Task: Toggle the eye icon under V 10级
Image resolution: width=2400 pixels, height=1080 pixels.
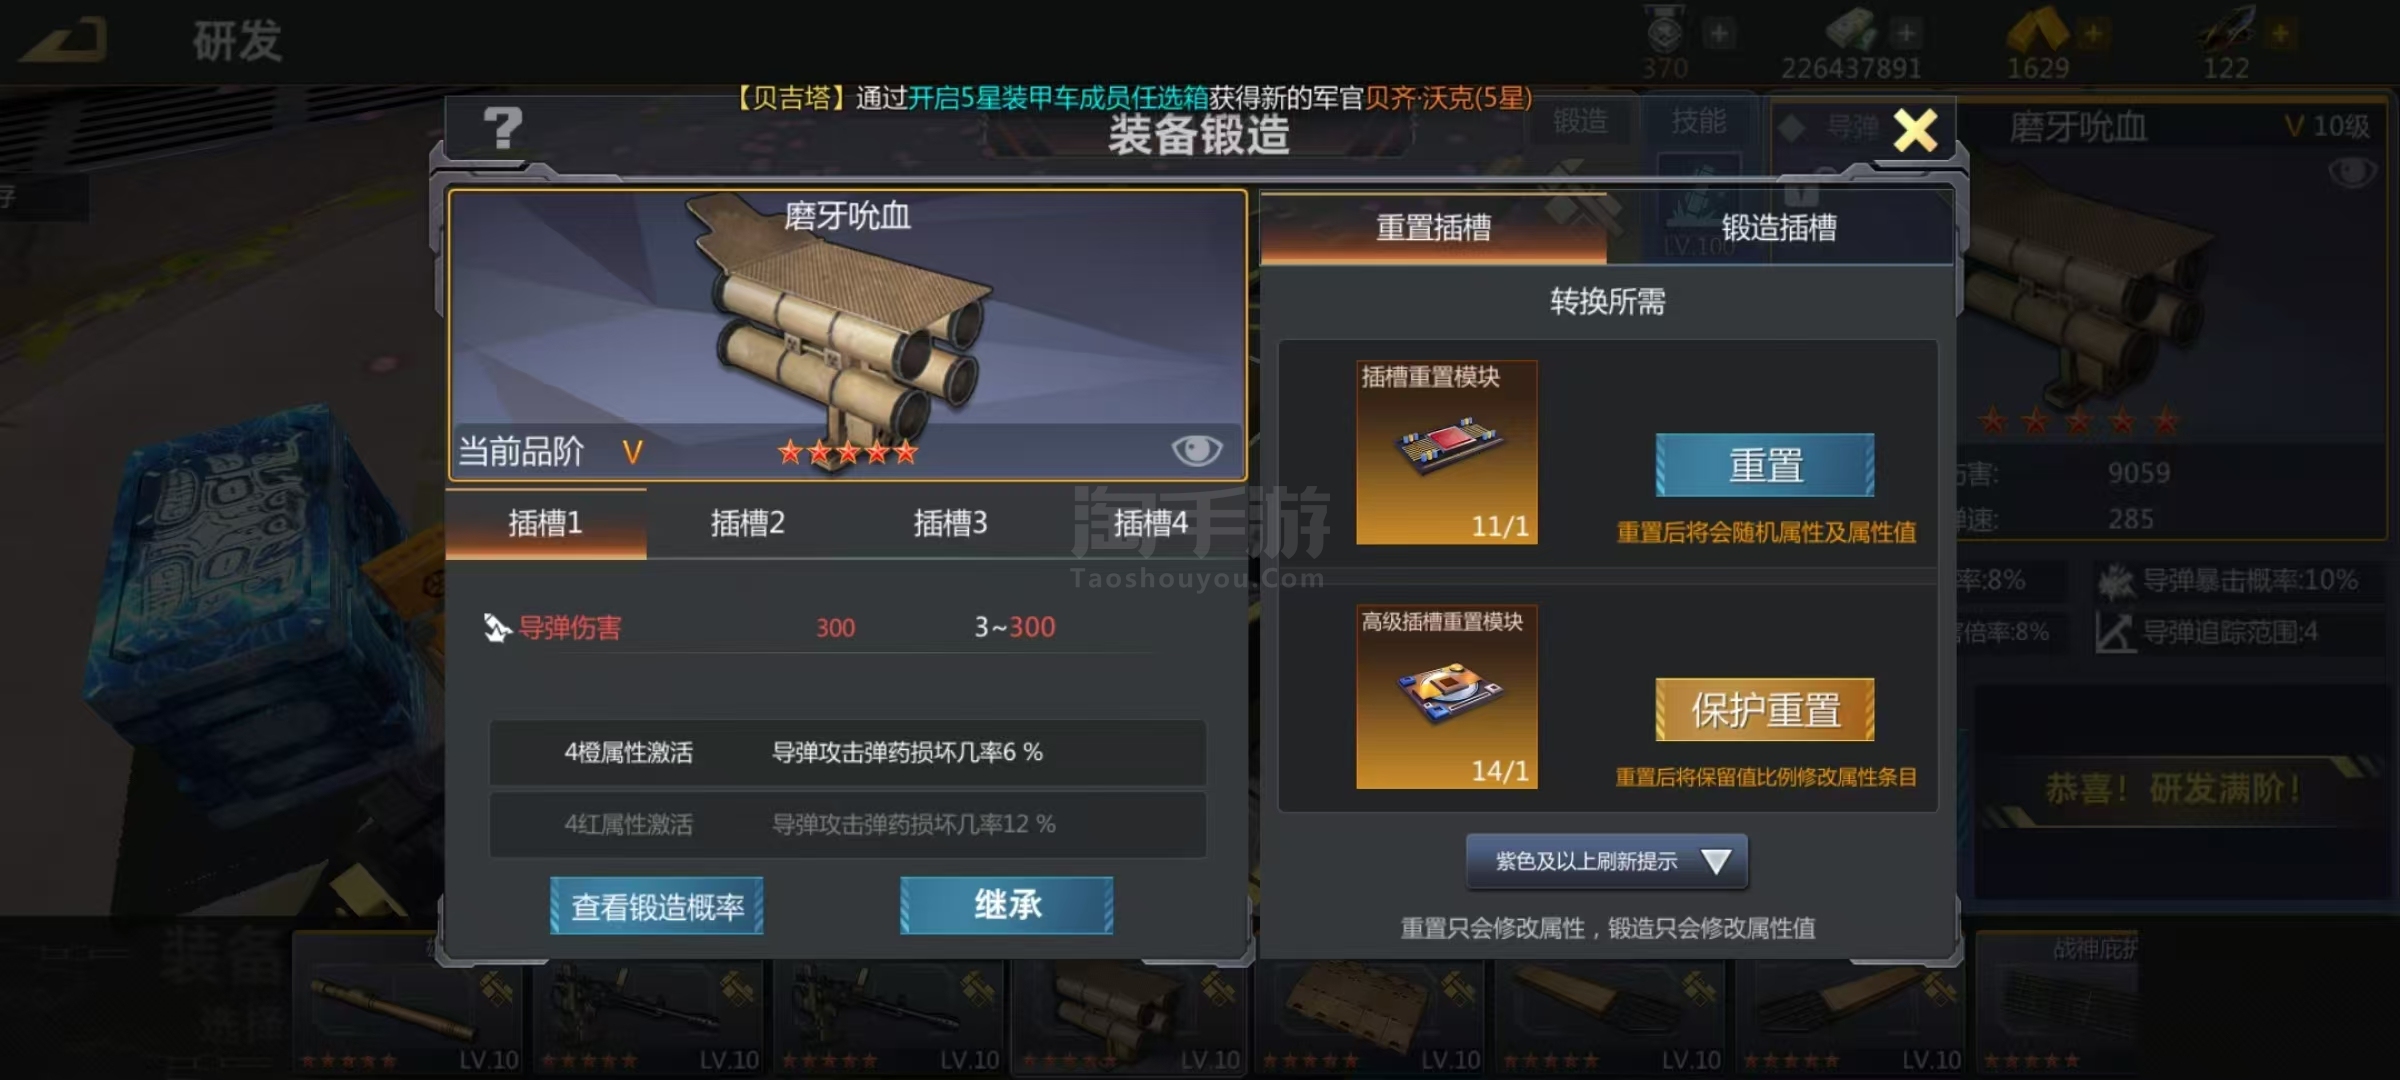Action: tap(2351, 173)
